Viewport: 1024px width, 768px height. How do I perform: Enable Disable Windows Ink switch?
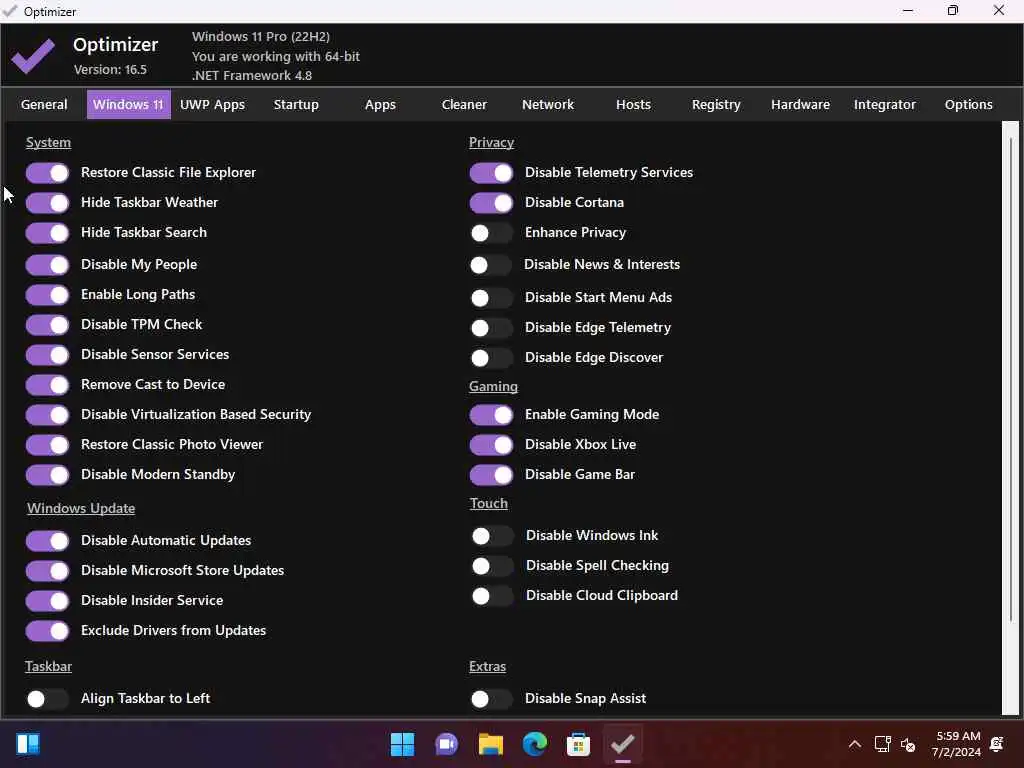point(492,537)
